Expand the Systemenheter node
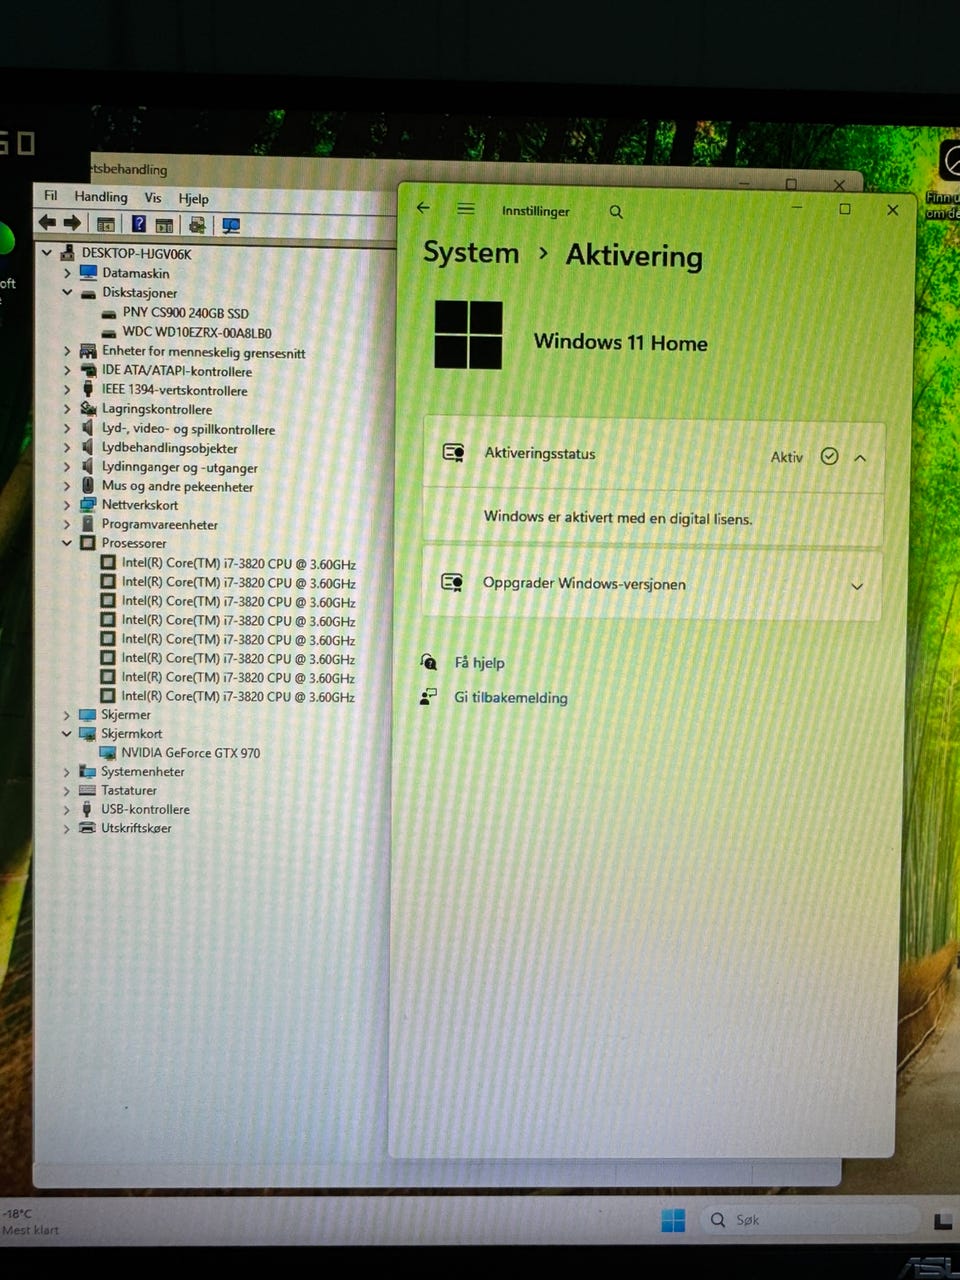The height and width of the screenshot is (1280, 960). (x=67, y=771)
